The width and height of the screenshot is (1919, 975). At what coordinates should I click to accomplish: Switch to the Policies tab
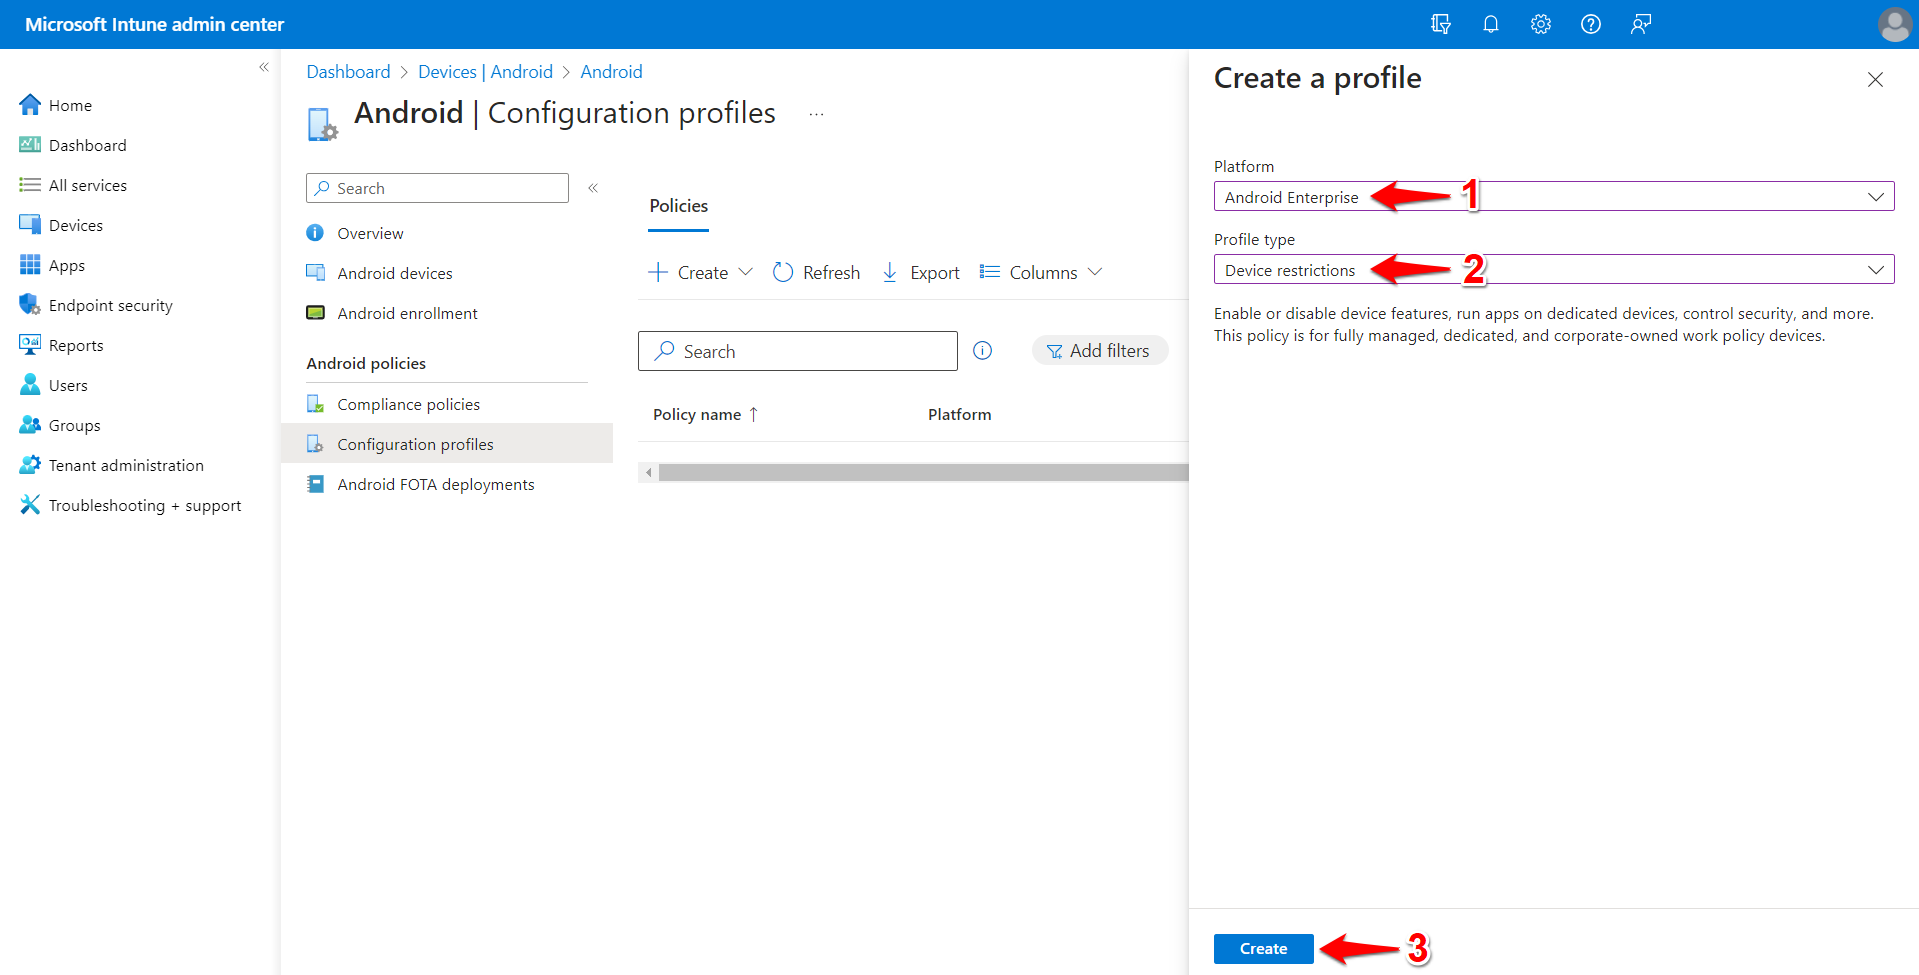pos(678,205)
